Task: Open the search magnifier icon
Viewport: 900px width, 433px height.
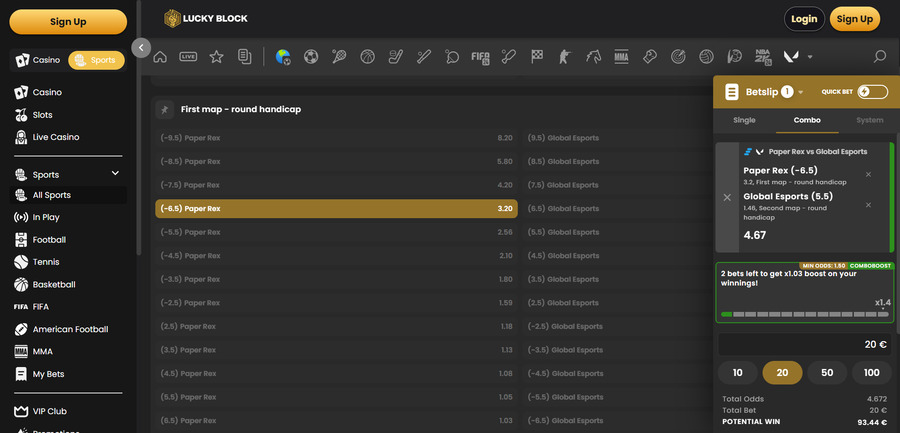Action: 879,56
